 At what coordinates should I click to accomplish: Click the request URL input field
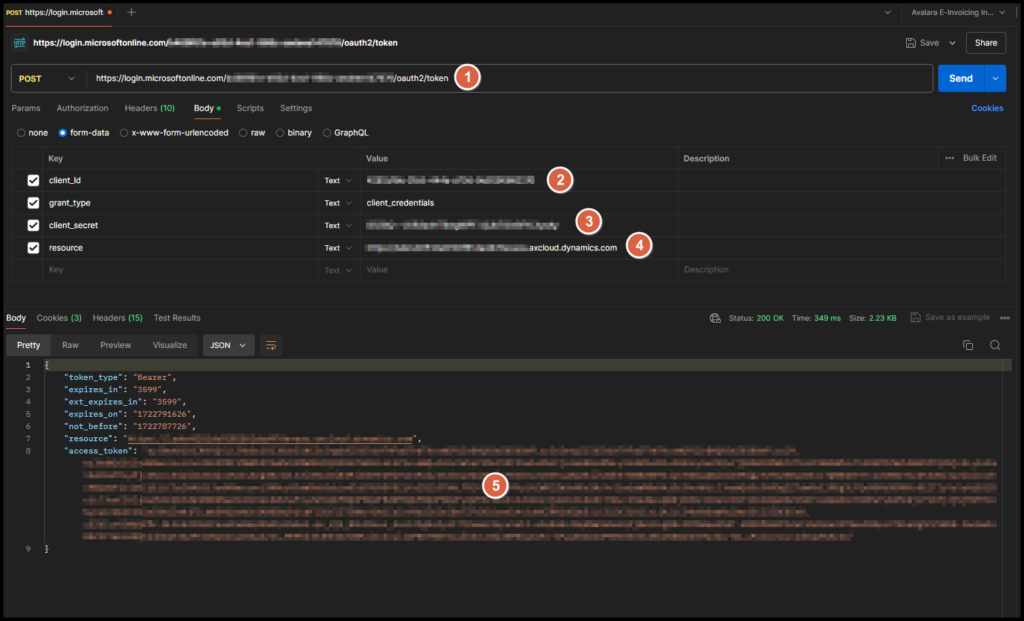coord(509,78)
